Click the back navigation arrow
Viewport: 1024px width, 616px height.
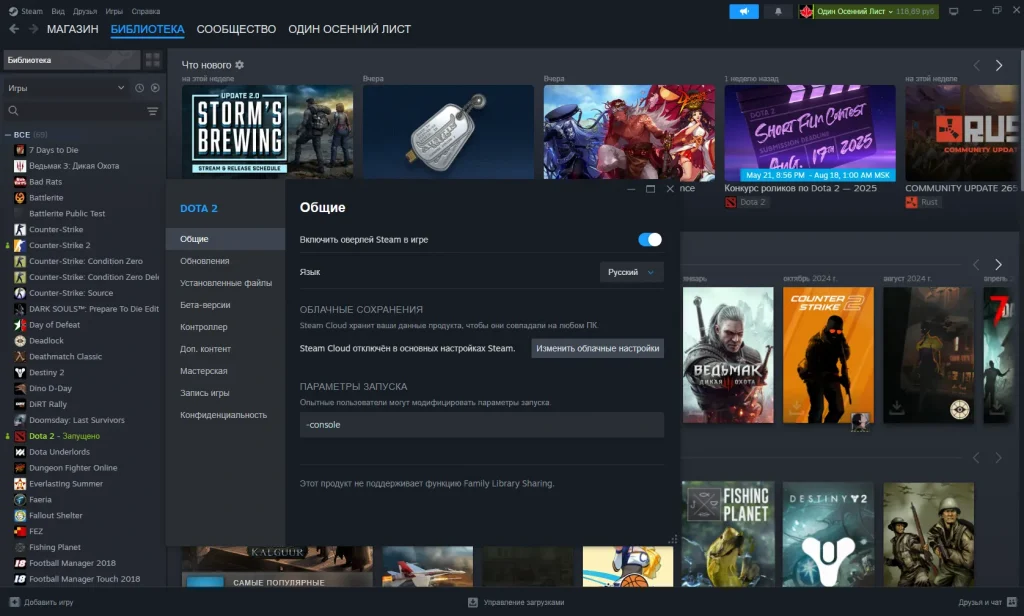[x=14, y=29]
